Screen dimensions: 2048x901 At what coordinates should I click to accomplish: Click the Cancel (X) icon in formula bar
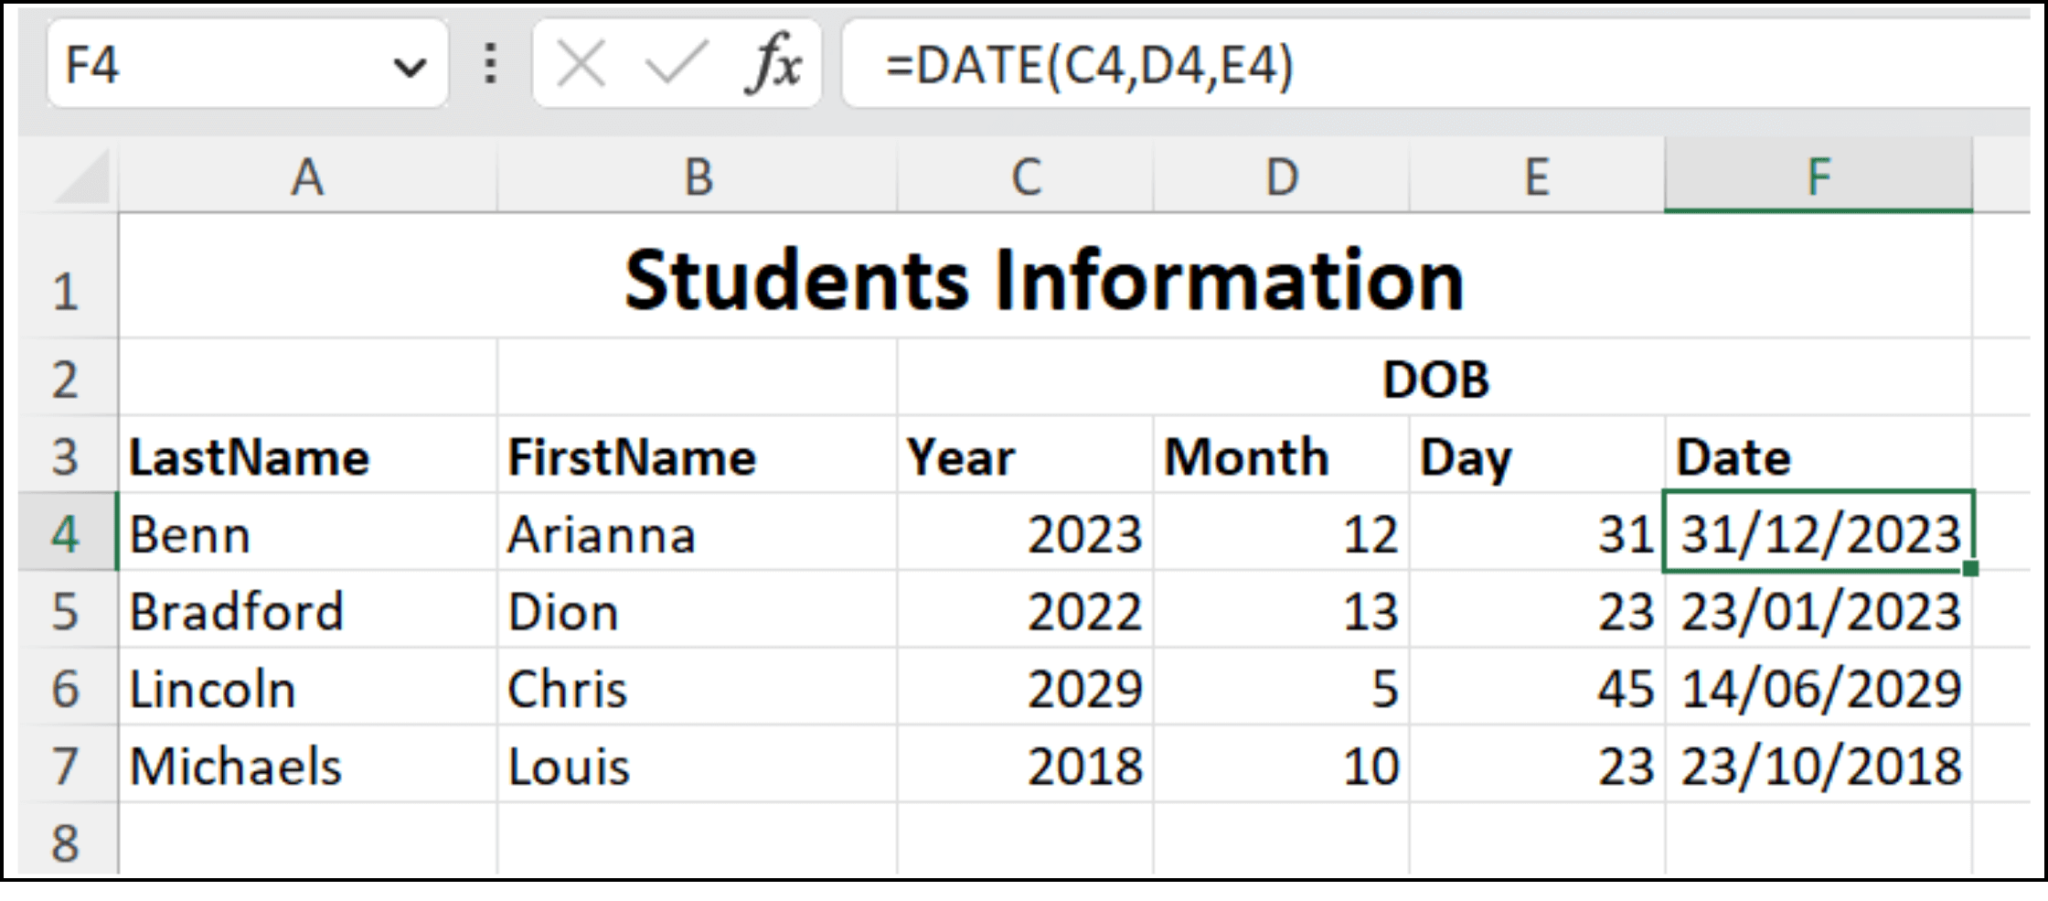point(580,62)
